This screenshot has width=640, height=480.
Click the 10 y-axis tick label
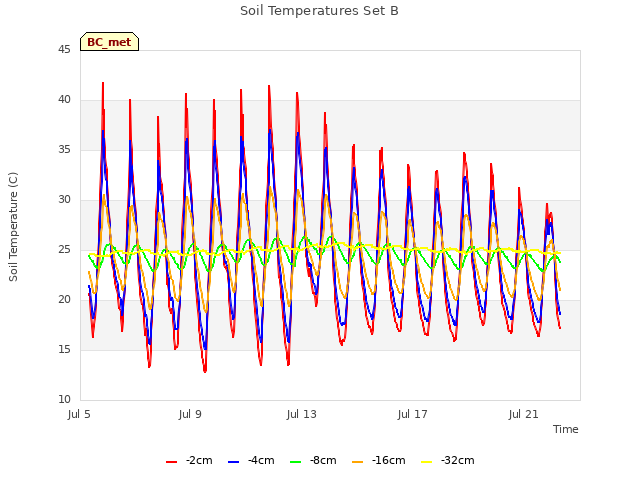pos(64,400)
